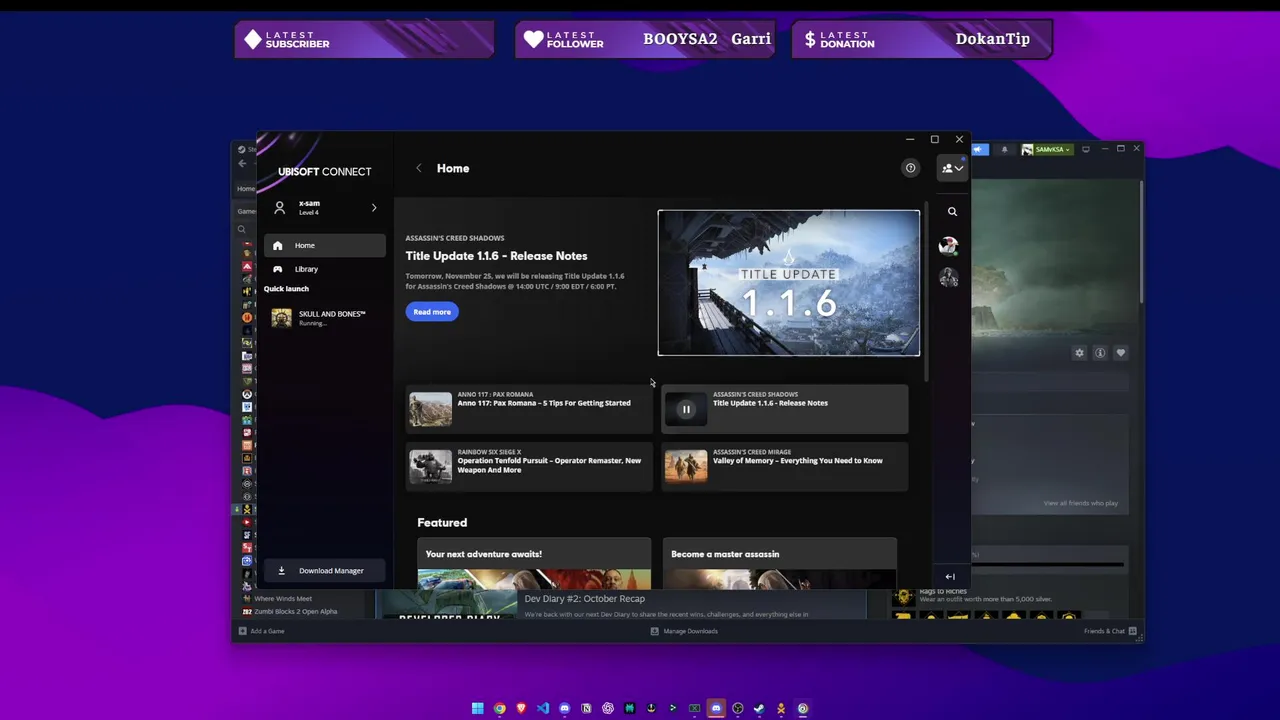Screen dimensions: 1280x720
Task: Open 'Dev Diary #2: October Recap' in Steam
Action: point(585,599)
